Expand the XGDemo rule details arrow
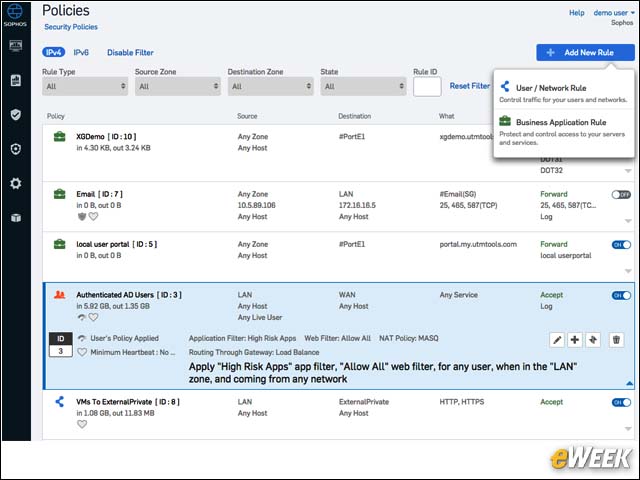Image resolution: width=640 pixels, height=480 pixels. pyautogui.click(x=628, y=171)
